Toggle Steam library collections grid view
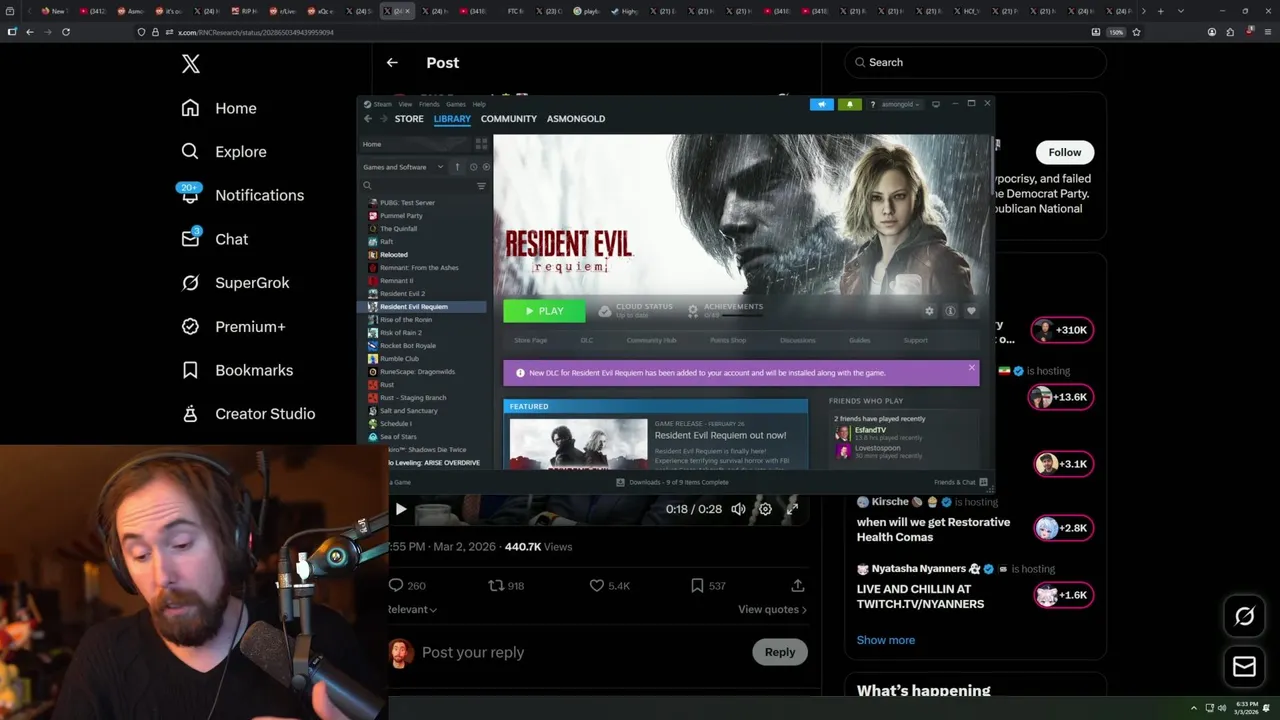Viewport: 1280px width, 720px height. tap(481, 144)
